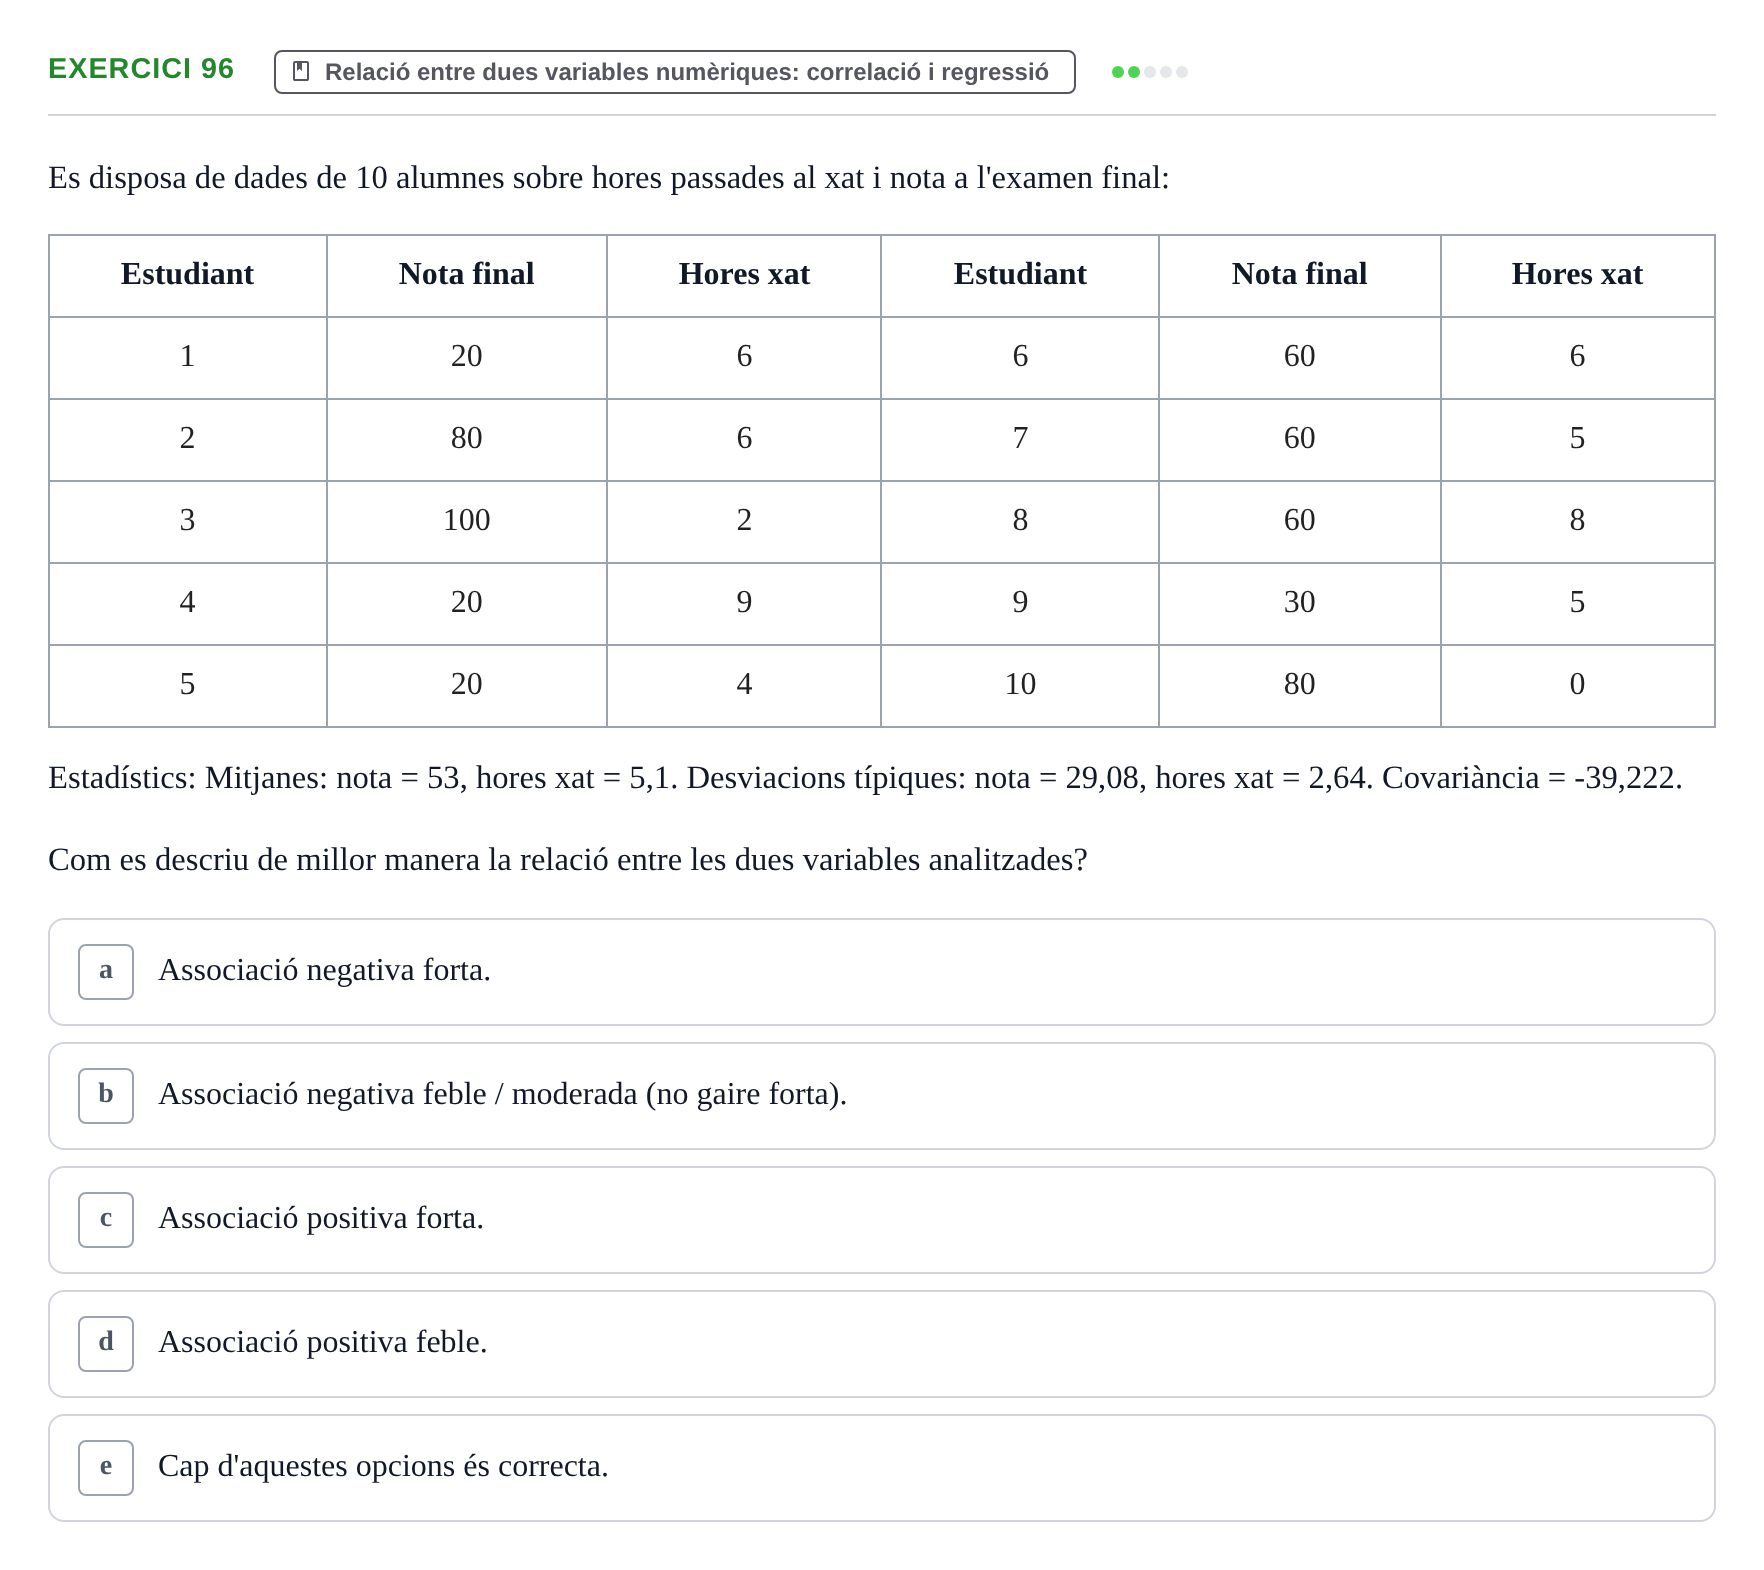Select answer c, Associació positiva forta
Screen dimensions: 1764x1570
pos(882,1220)
